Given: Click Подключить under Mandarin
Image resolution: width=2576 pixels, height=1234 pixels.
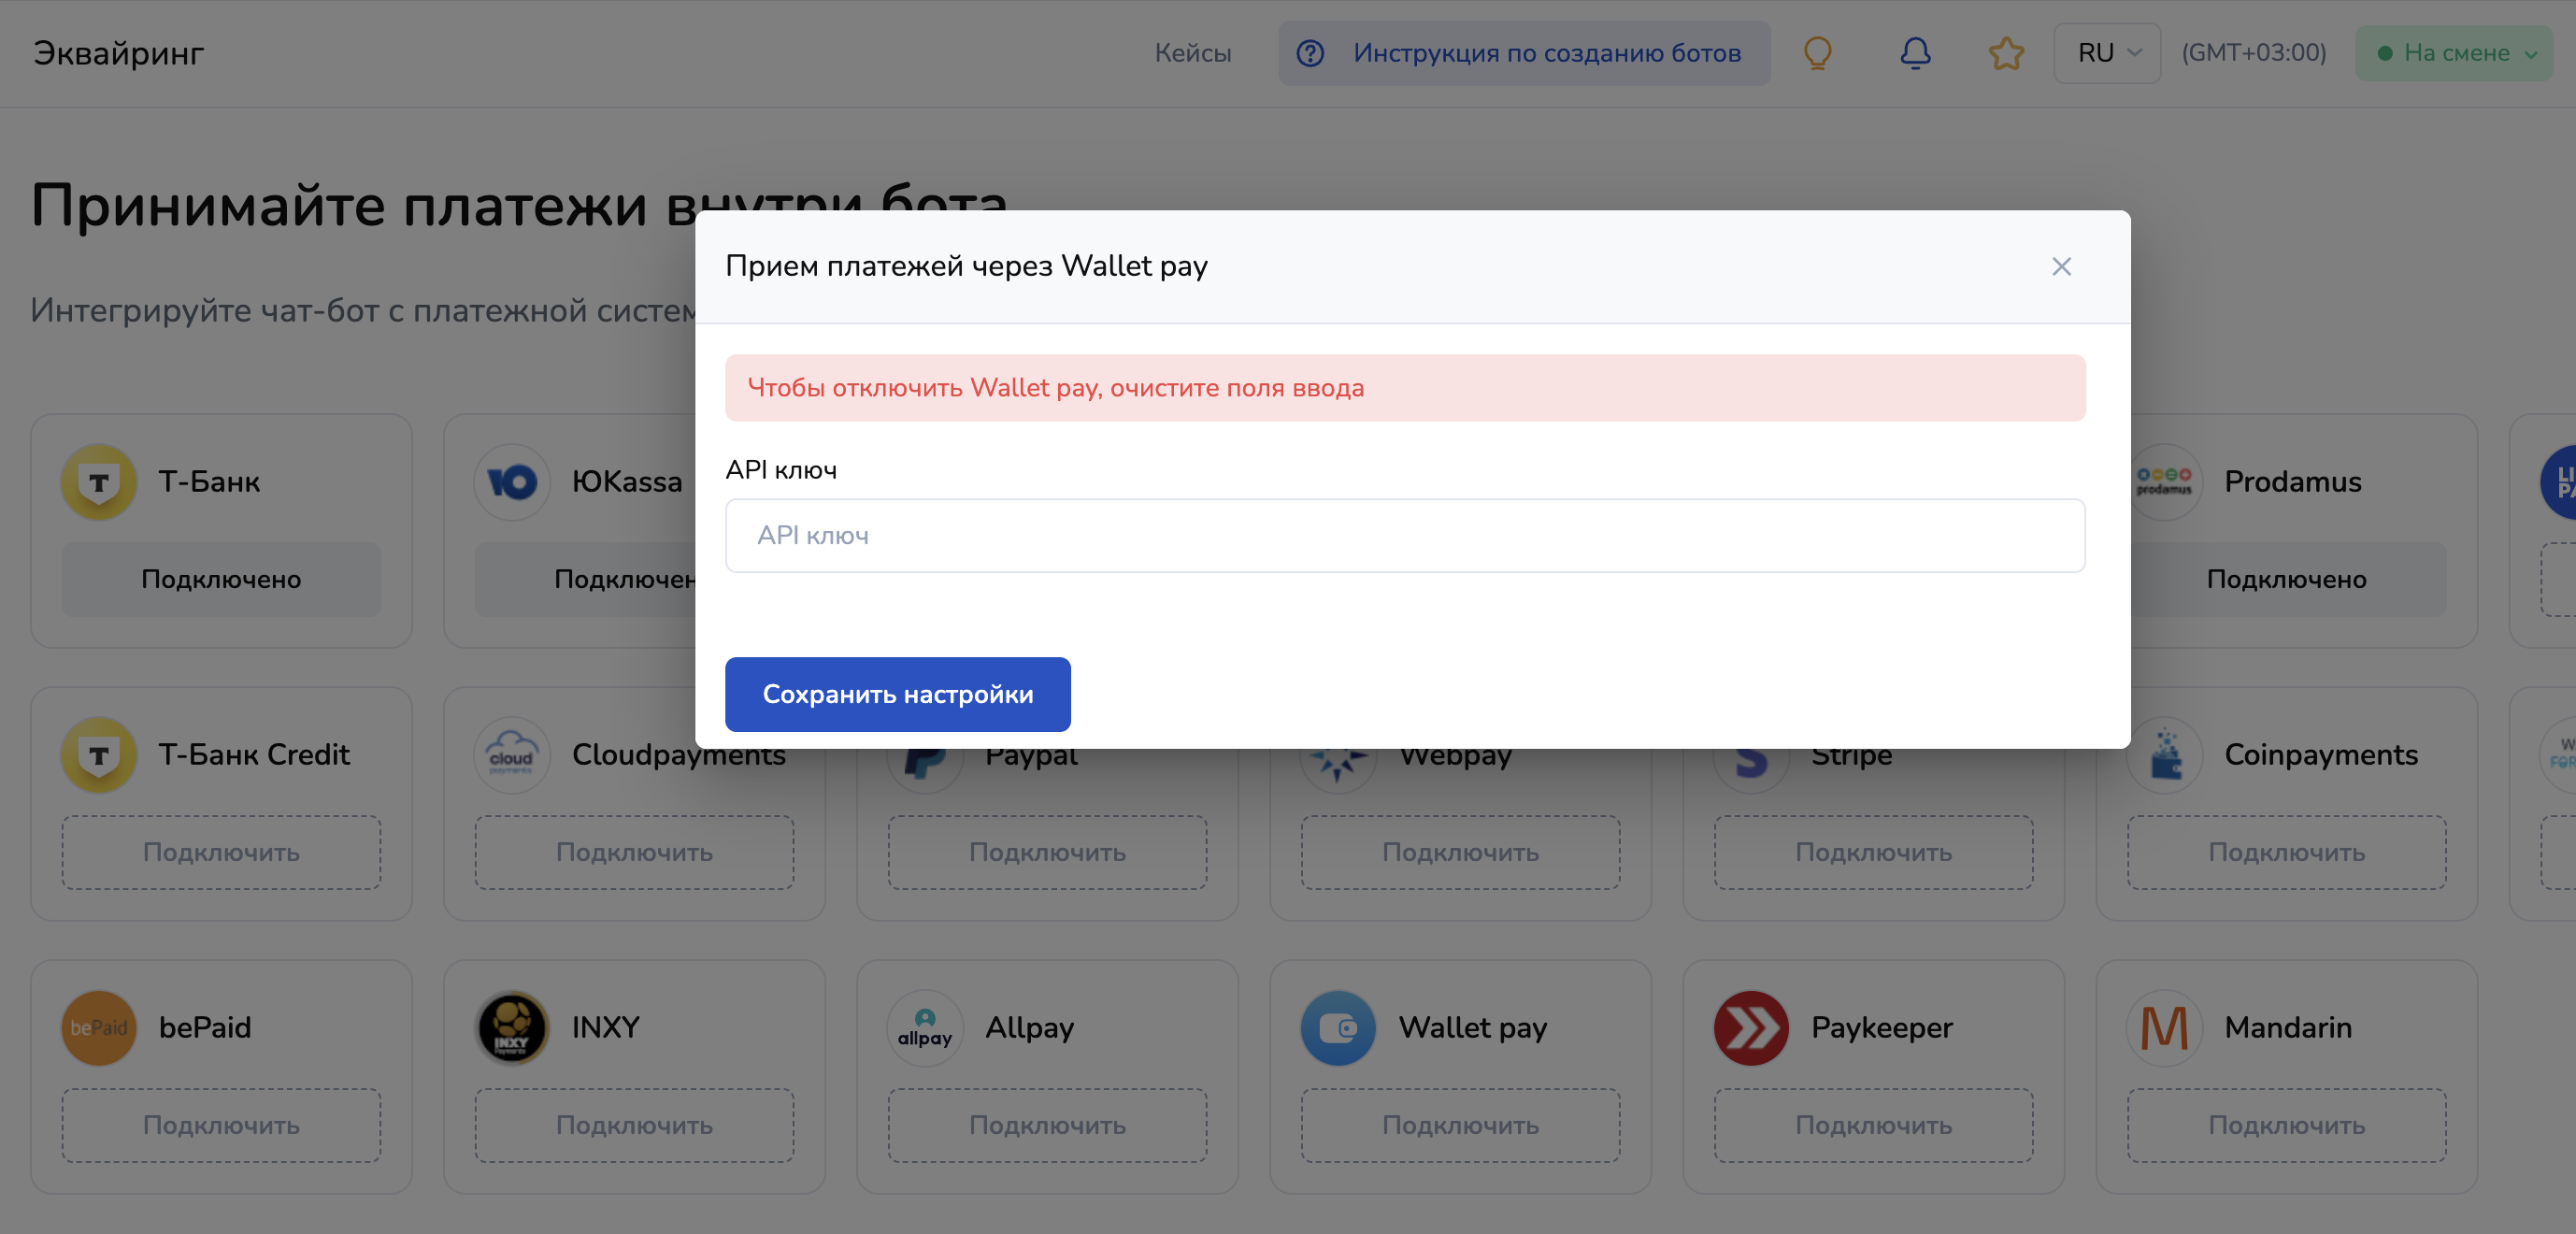Looking at the screenshot, I should [2286, 1125].
